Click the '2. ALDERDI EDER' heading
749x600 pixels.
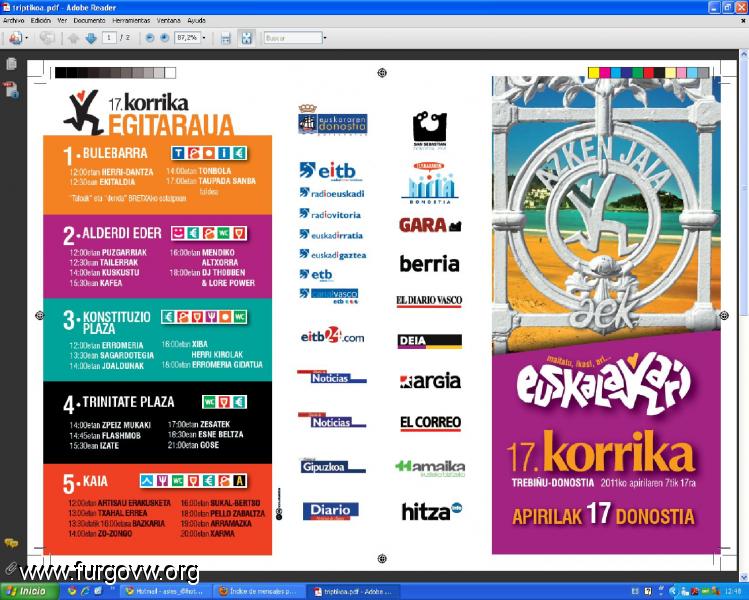click(x=112, y=235)
